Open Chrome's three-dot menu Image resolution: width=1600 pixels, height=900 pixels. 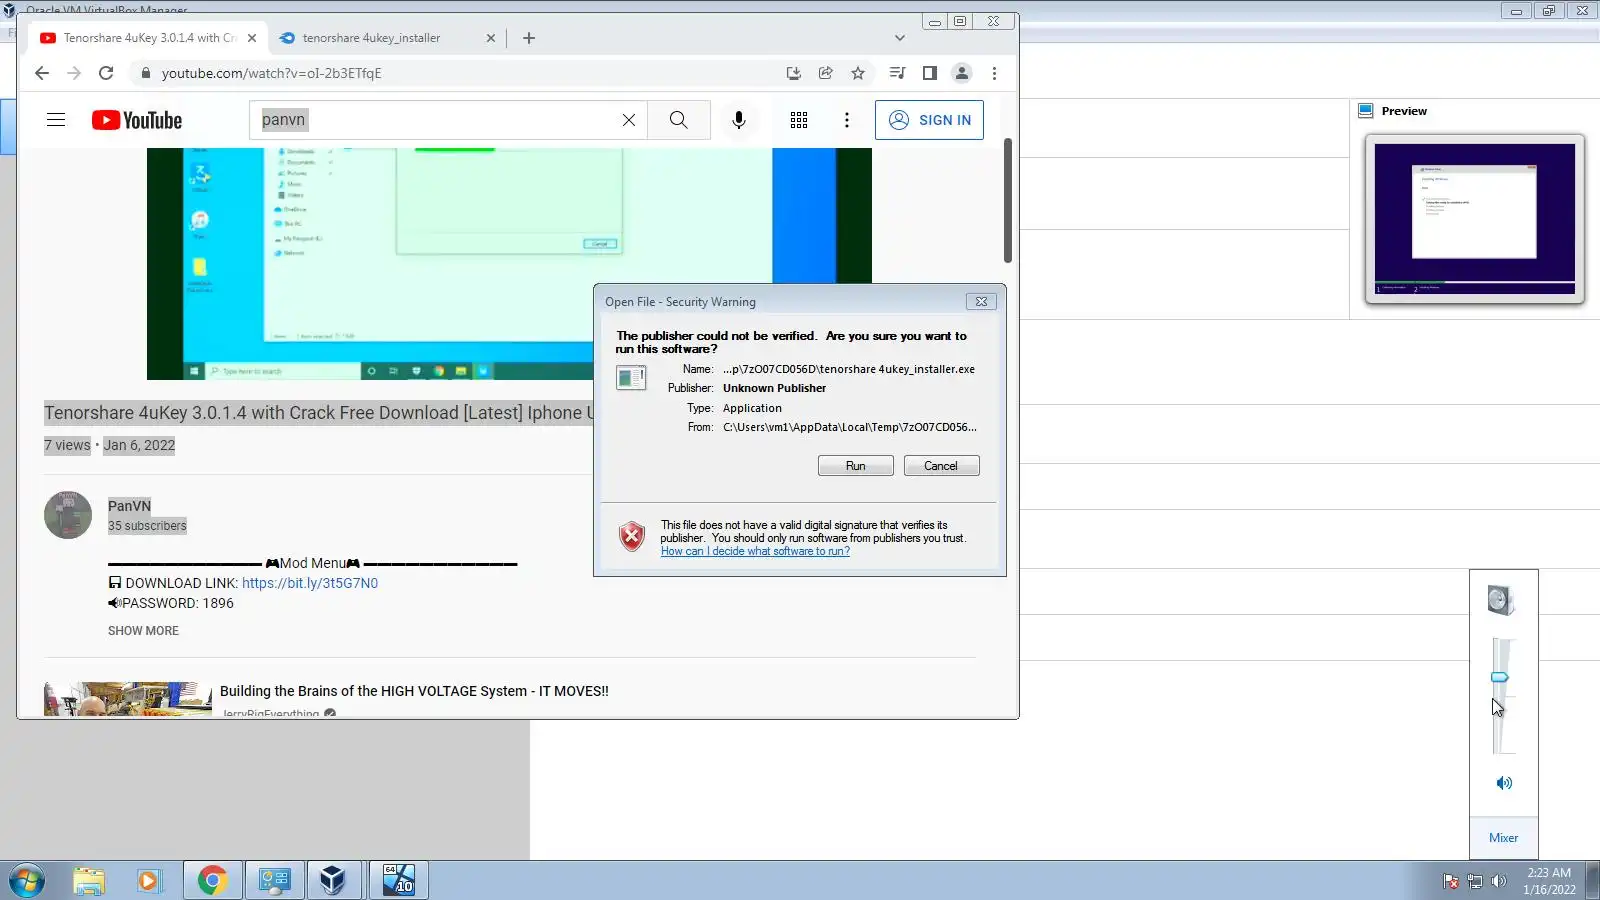(994, 73)
